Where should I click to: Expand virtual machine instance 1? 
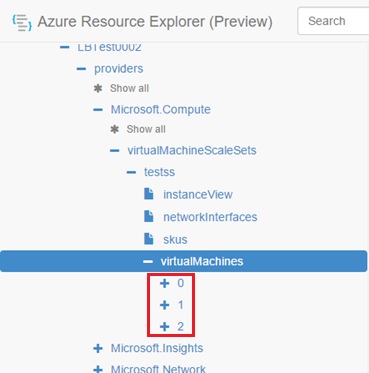click(164, 305)
